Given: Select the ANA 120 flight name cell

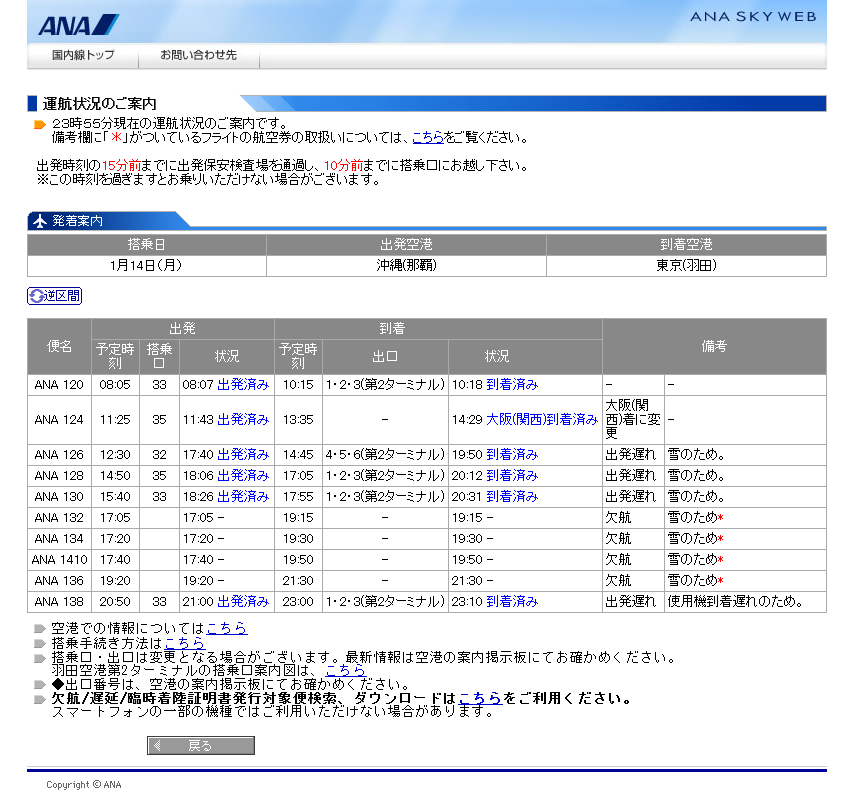Looking at the screenshot, I should pyautogui.click(x=59, y=384).
